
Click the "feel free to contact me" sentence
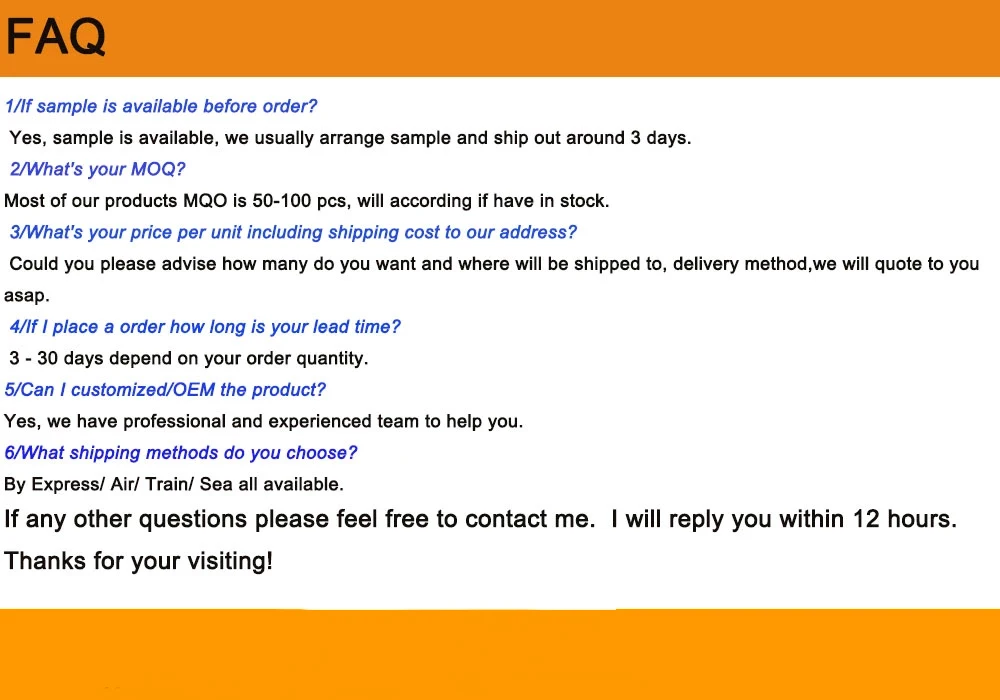pyautogui.click(x=297, y=519)
